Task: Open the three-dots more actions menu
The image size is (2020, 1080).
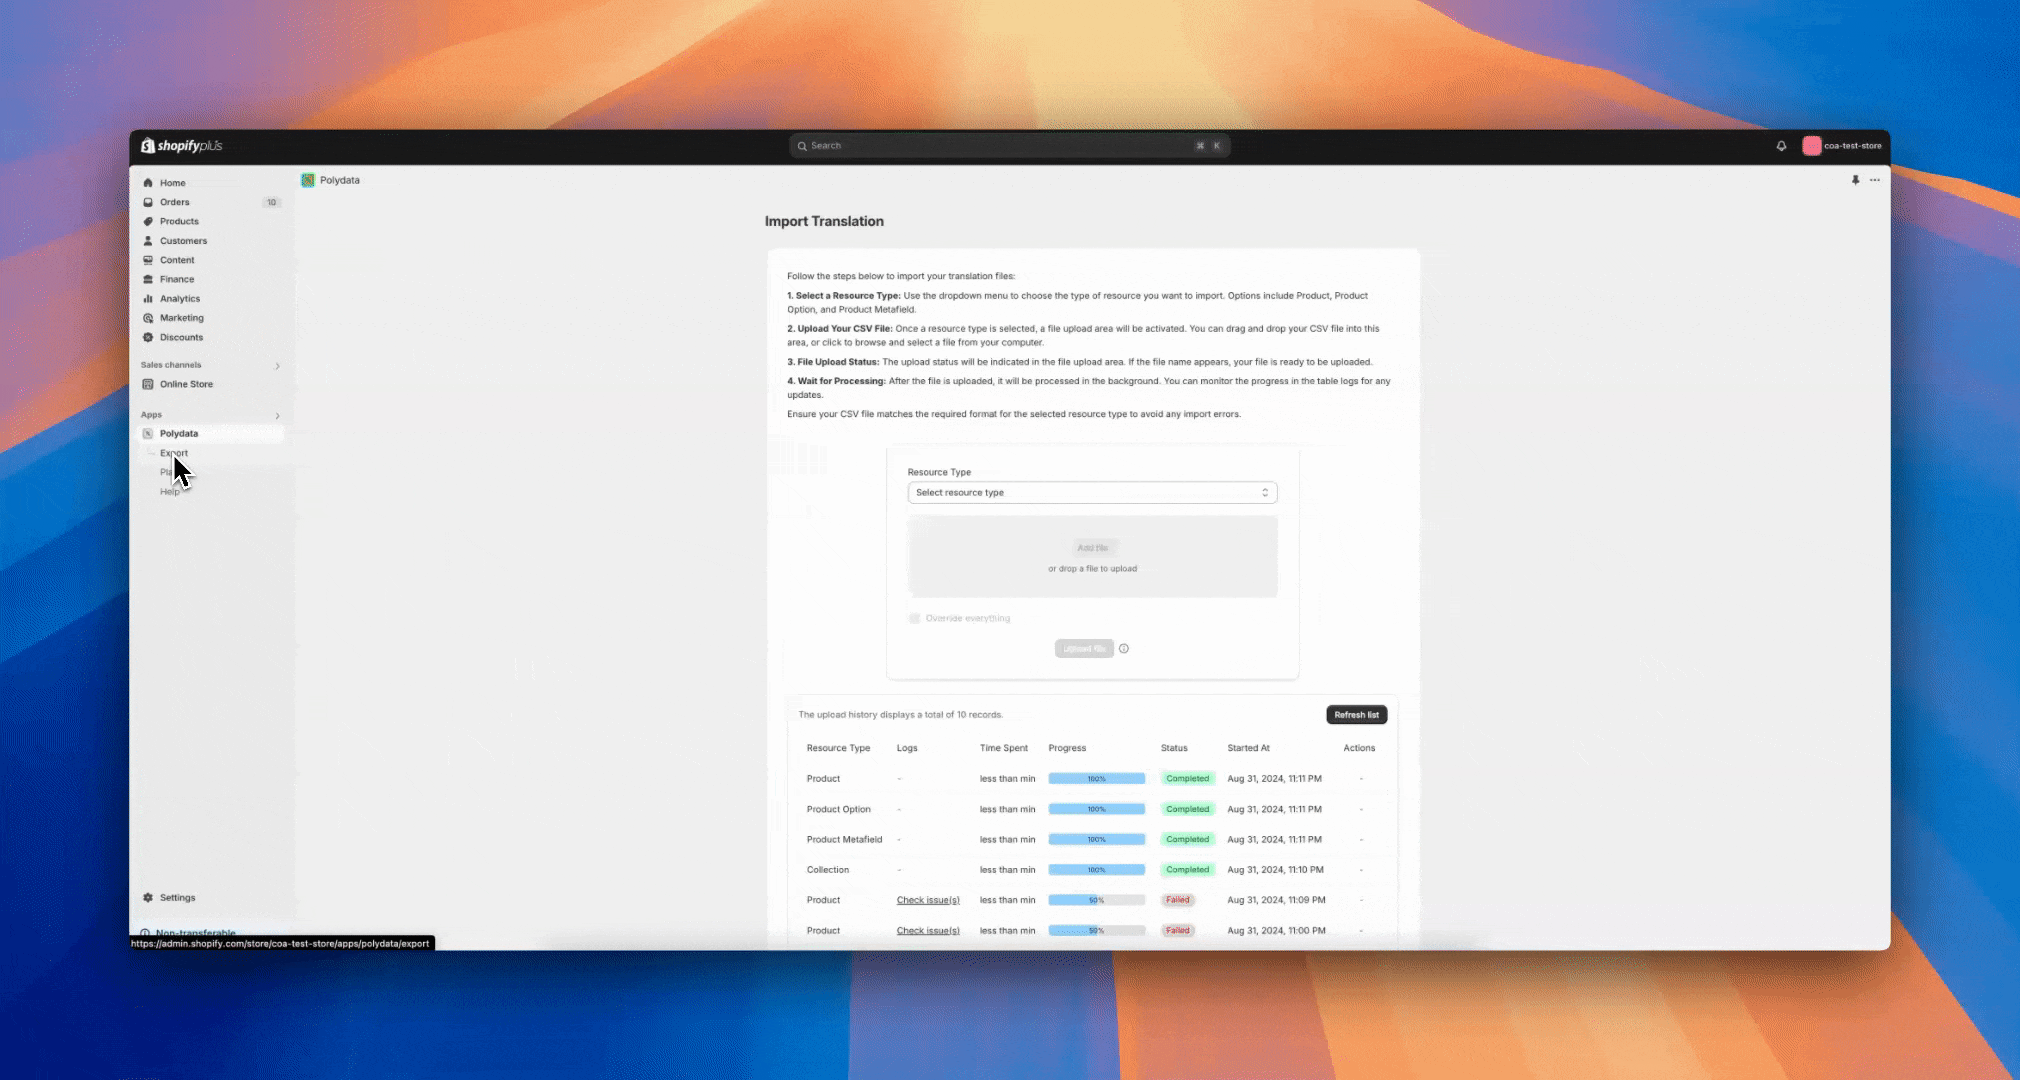Action: tap(1875, 180)
